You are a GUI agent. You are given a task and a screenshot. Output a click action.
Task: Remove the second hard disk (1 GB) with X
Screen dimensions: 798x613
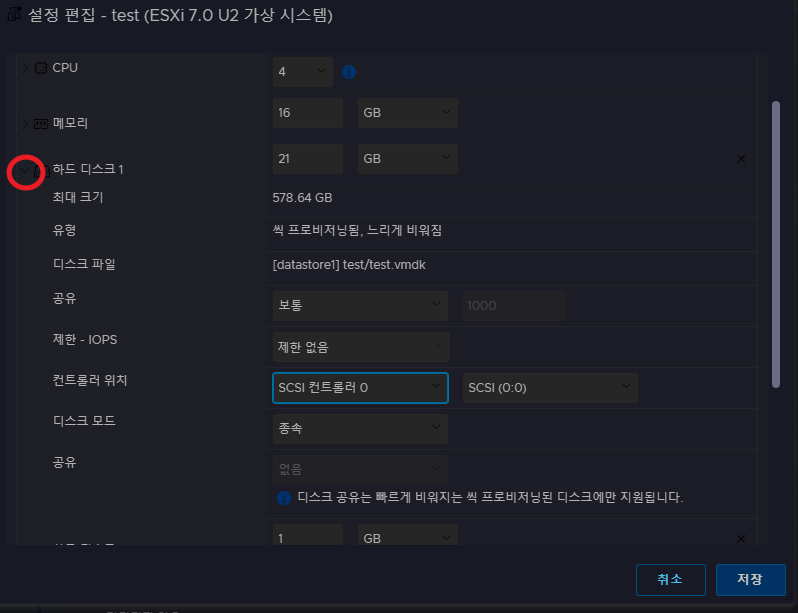[x=741, y=539]
